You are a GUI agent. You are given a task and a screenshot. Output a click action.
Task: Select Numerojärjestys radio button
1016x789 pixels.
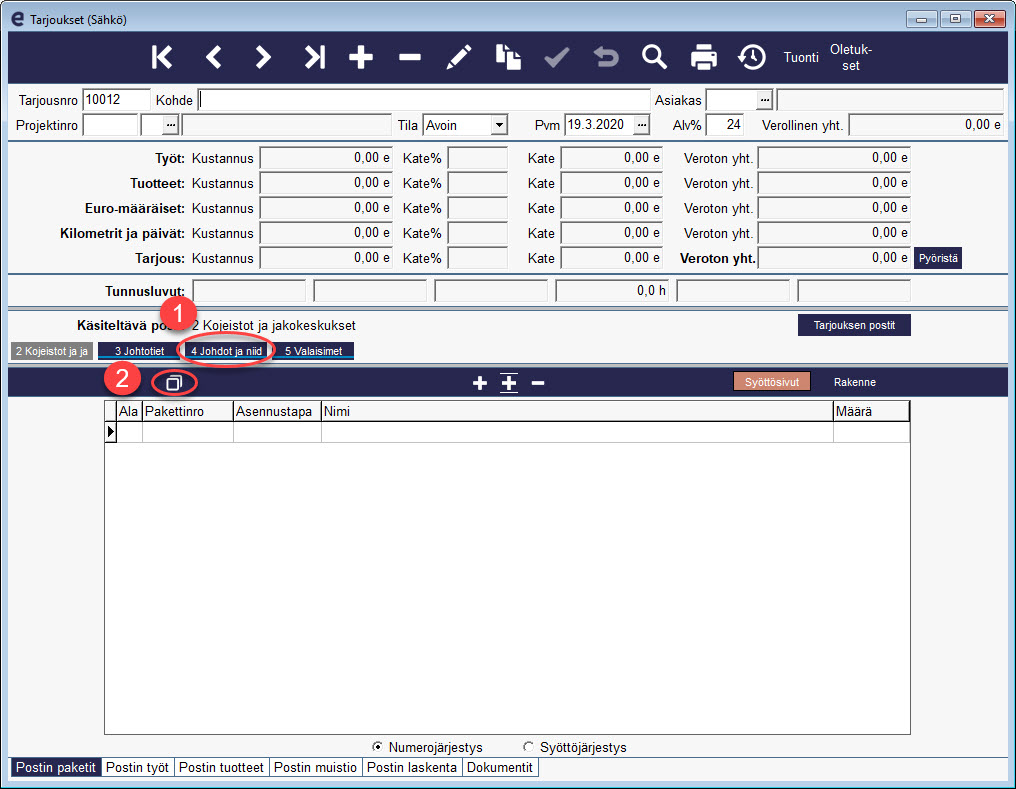pyautogui.click(x=377, y=747)
